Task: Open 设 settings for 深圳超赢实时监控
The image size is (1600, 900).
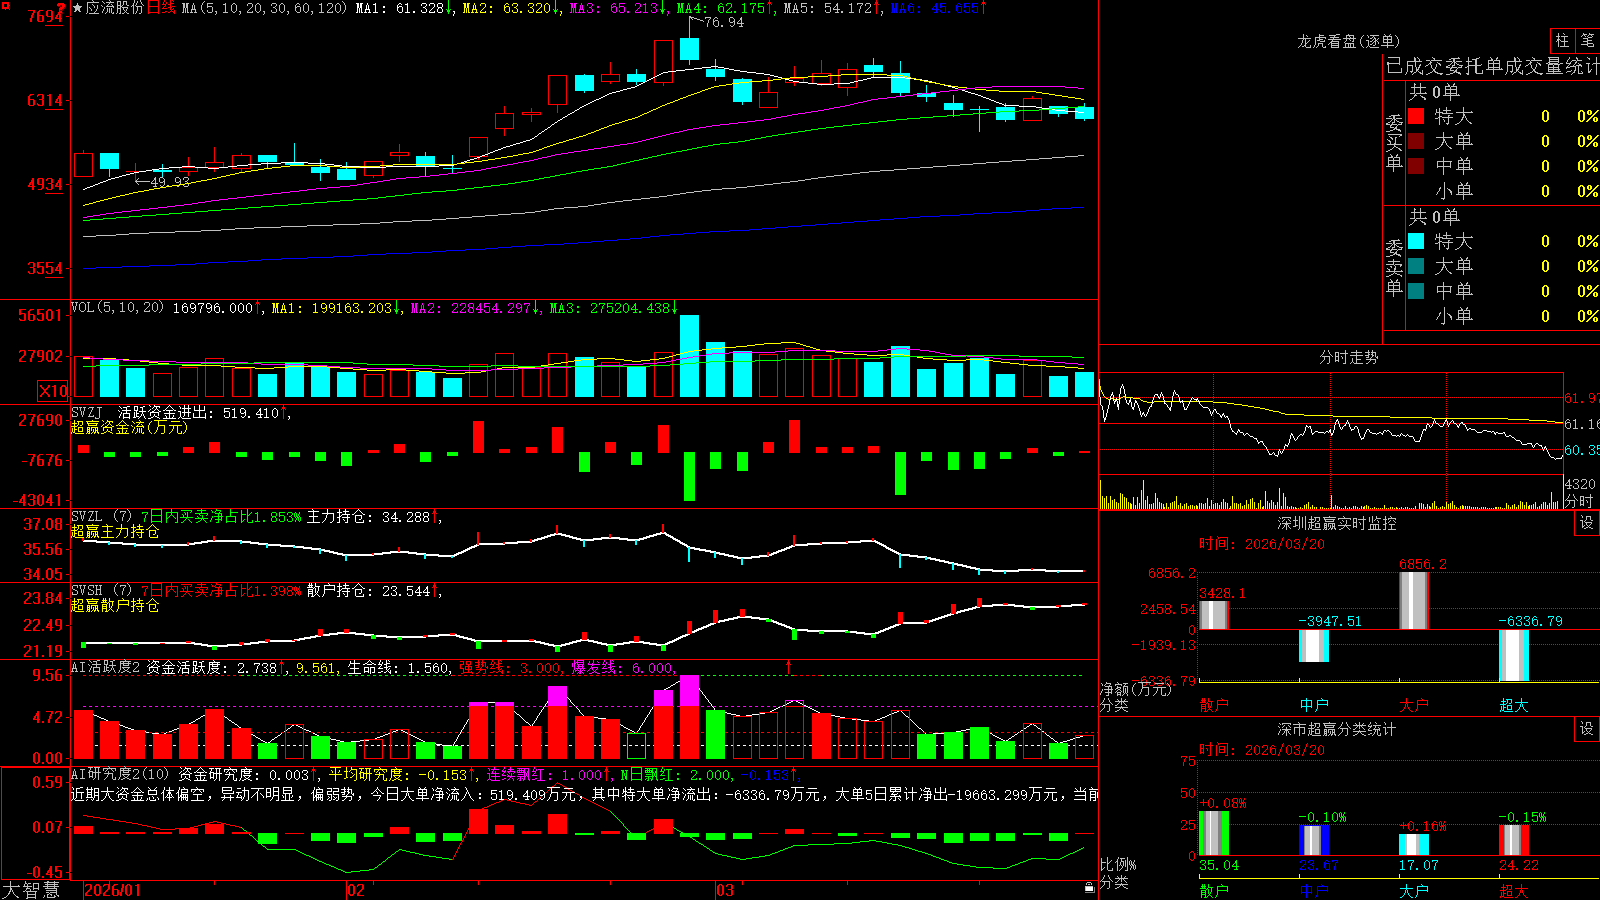Action: pyautogui.click(x=1587, y=523)
